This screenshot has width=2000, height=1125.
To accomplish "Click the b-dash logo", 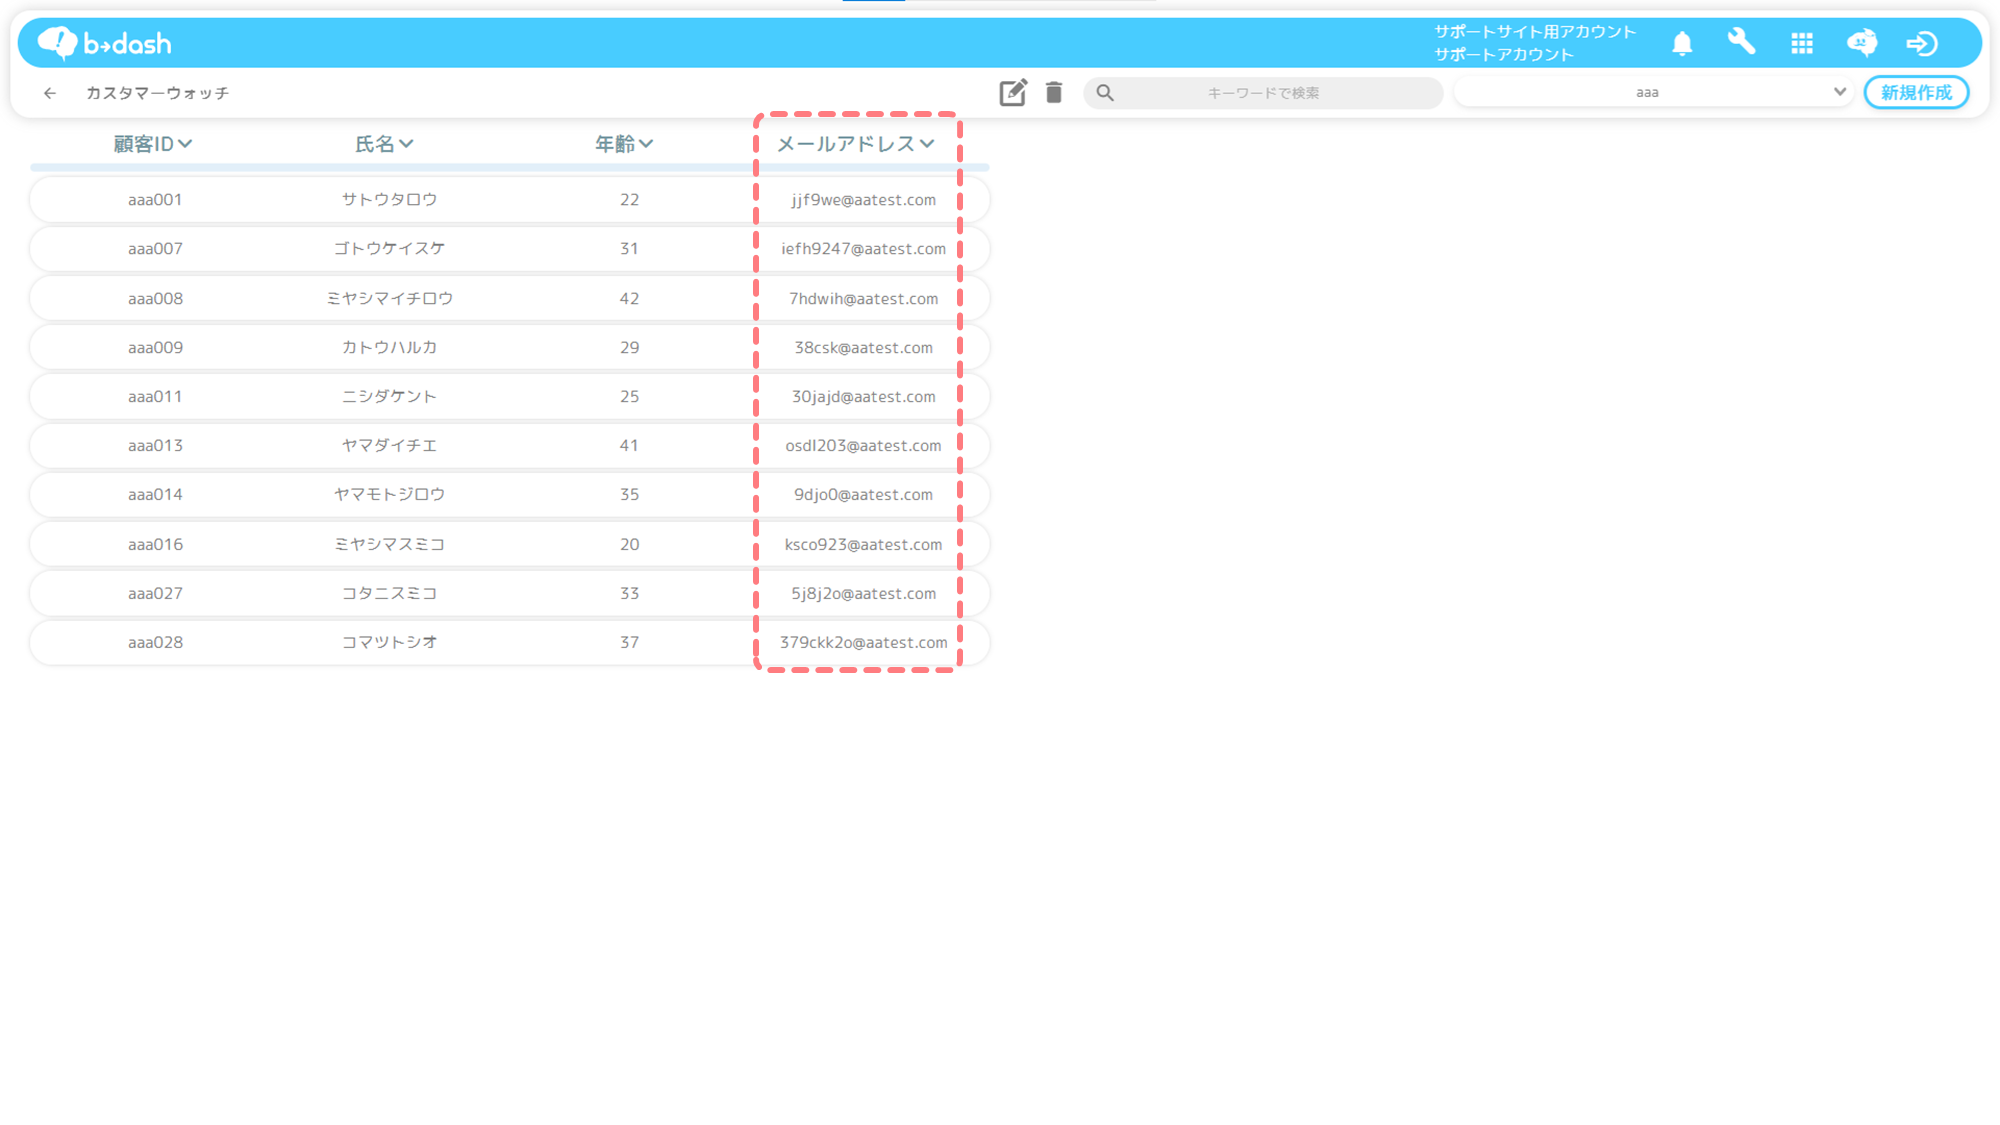I will 104,43.
